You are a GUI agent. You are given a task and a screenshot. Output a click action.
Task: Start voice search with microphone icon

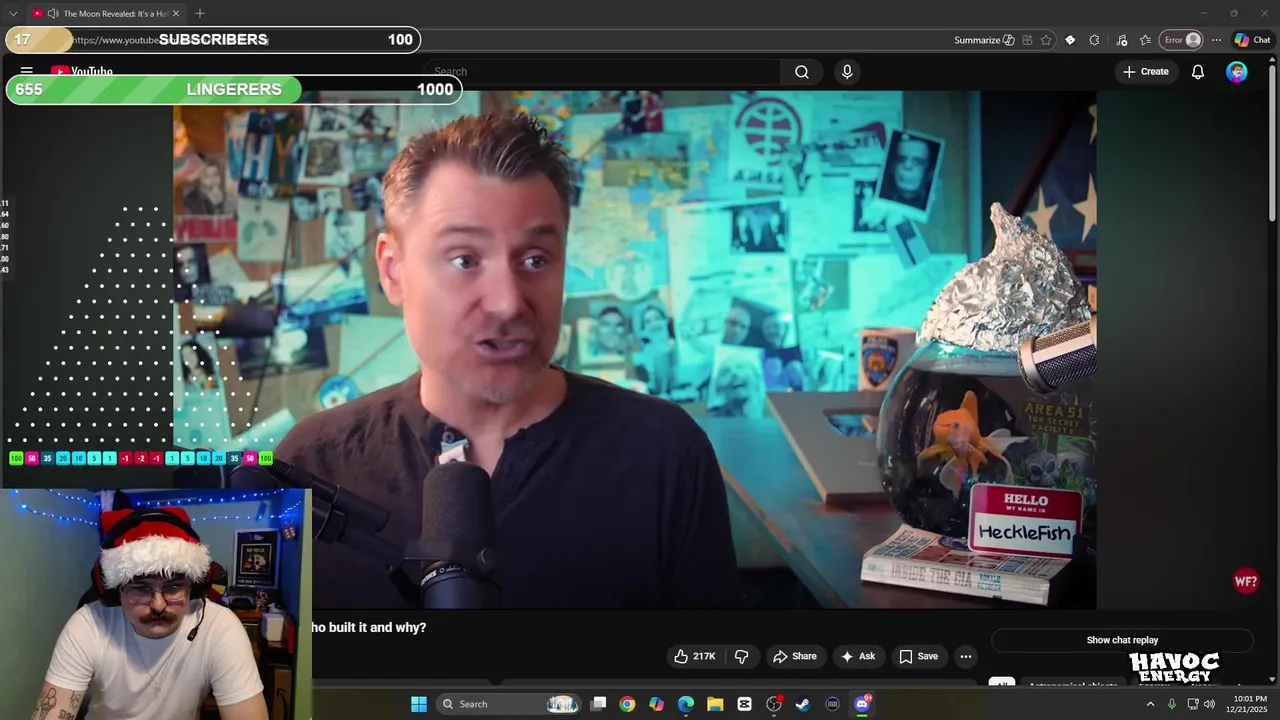tap(847, 72)
